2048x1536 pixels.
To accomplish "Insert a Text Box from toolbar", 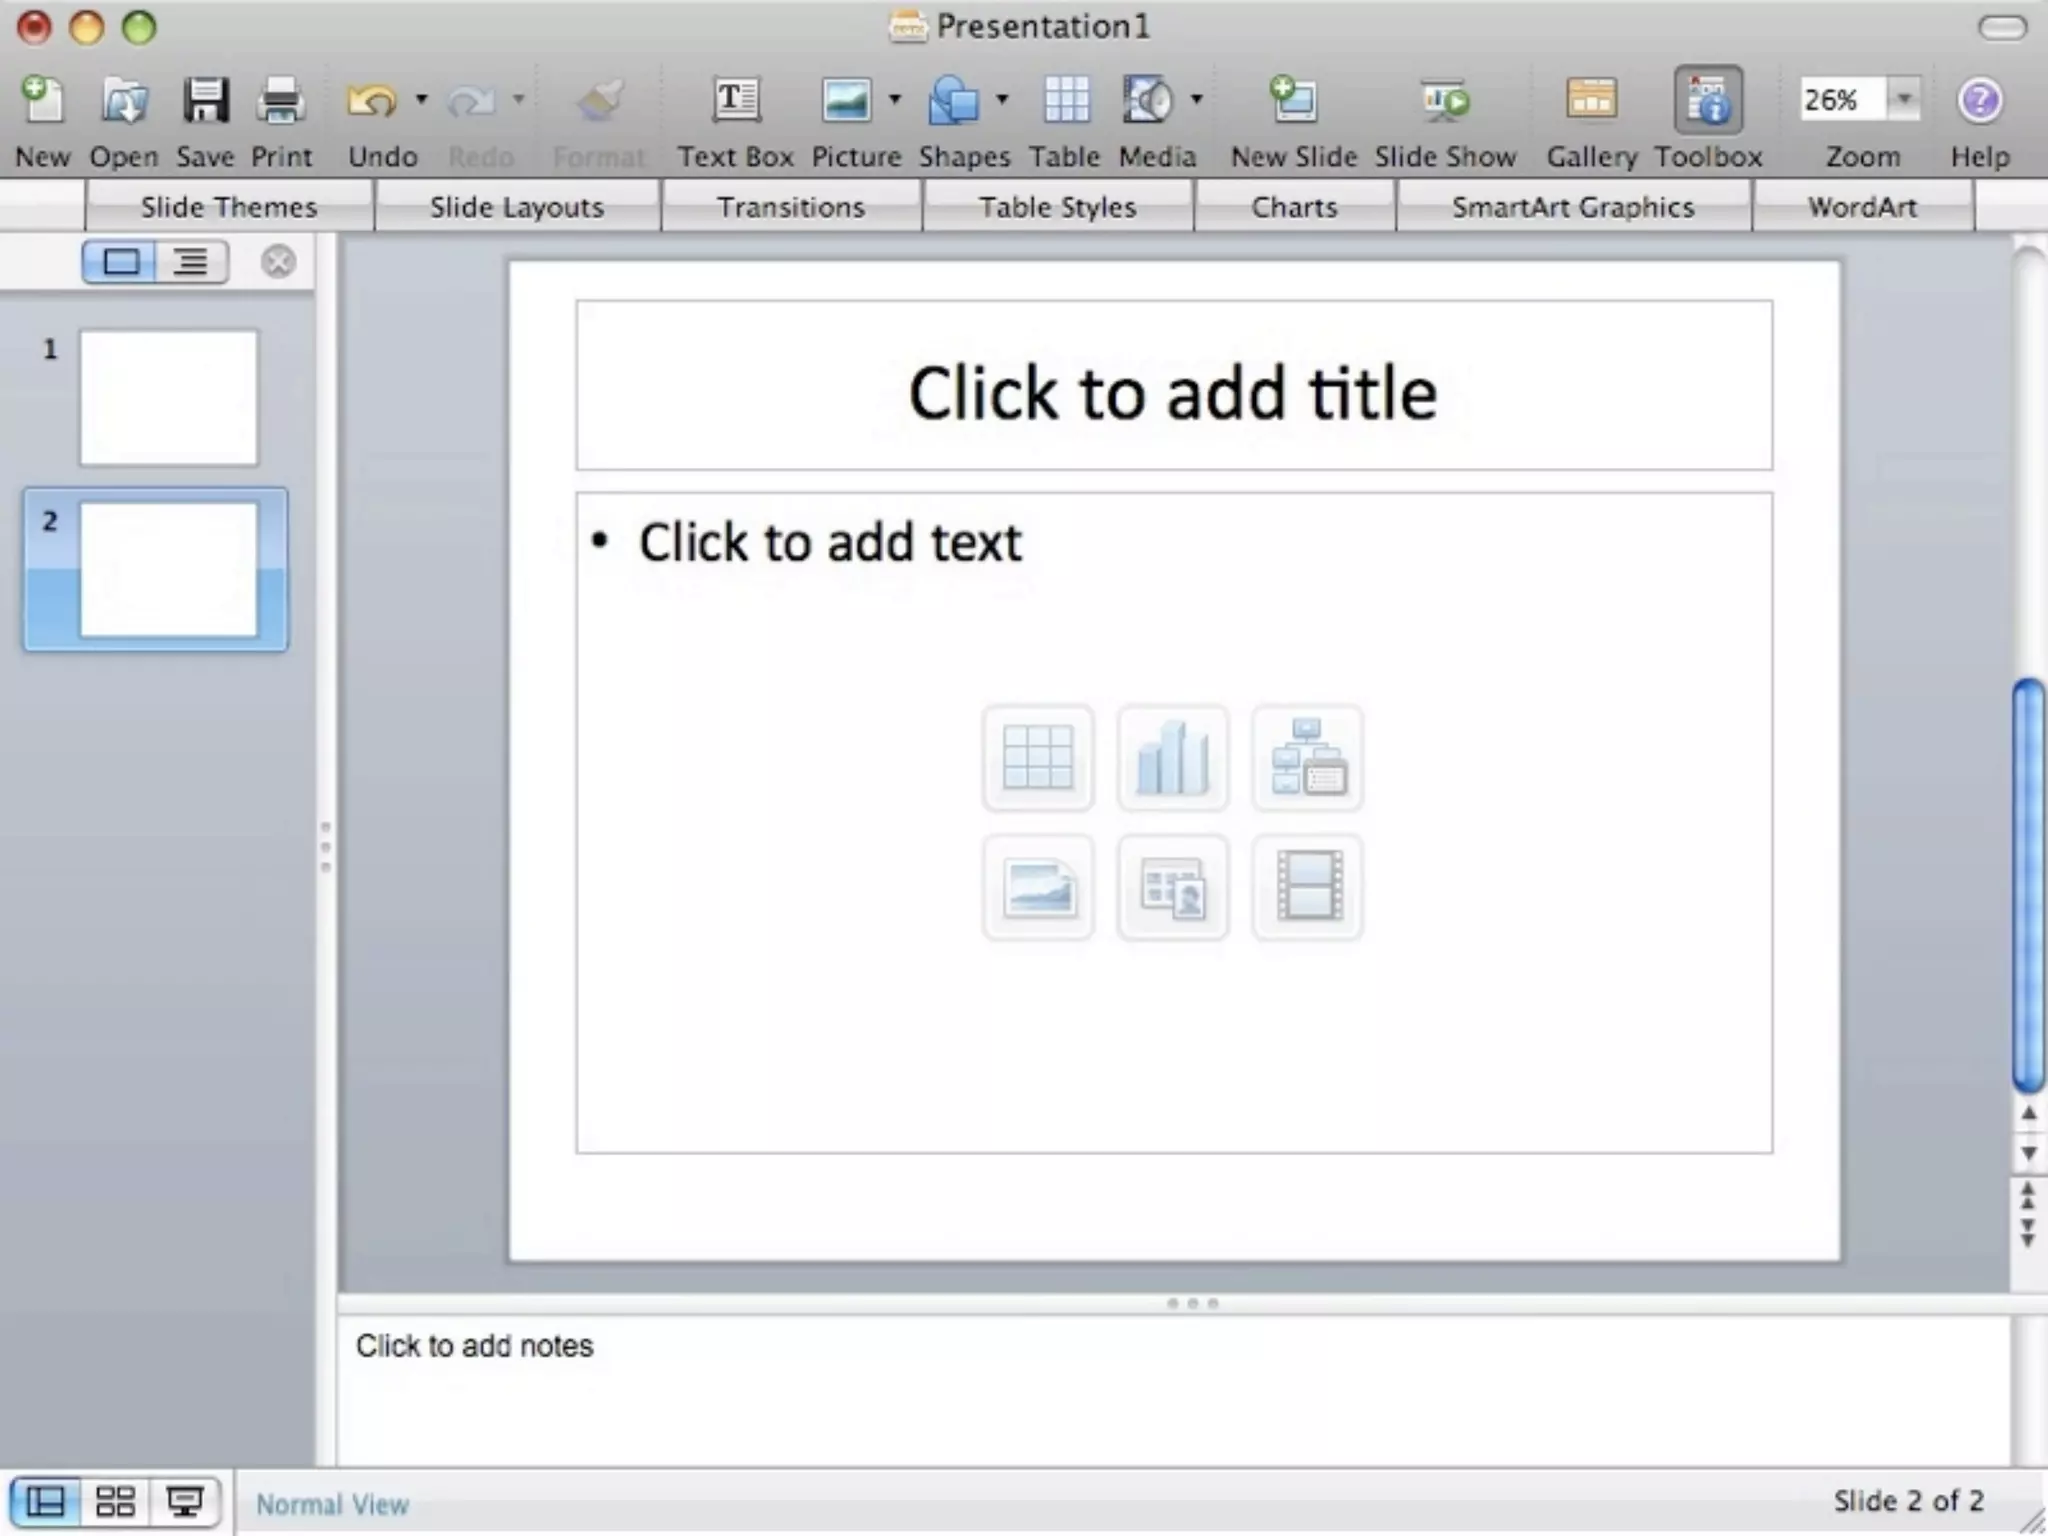I will [x=736, y=101].
